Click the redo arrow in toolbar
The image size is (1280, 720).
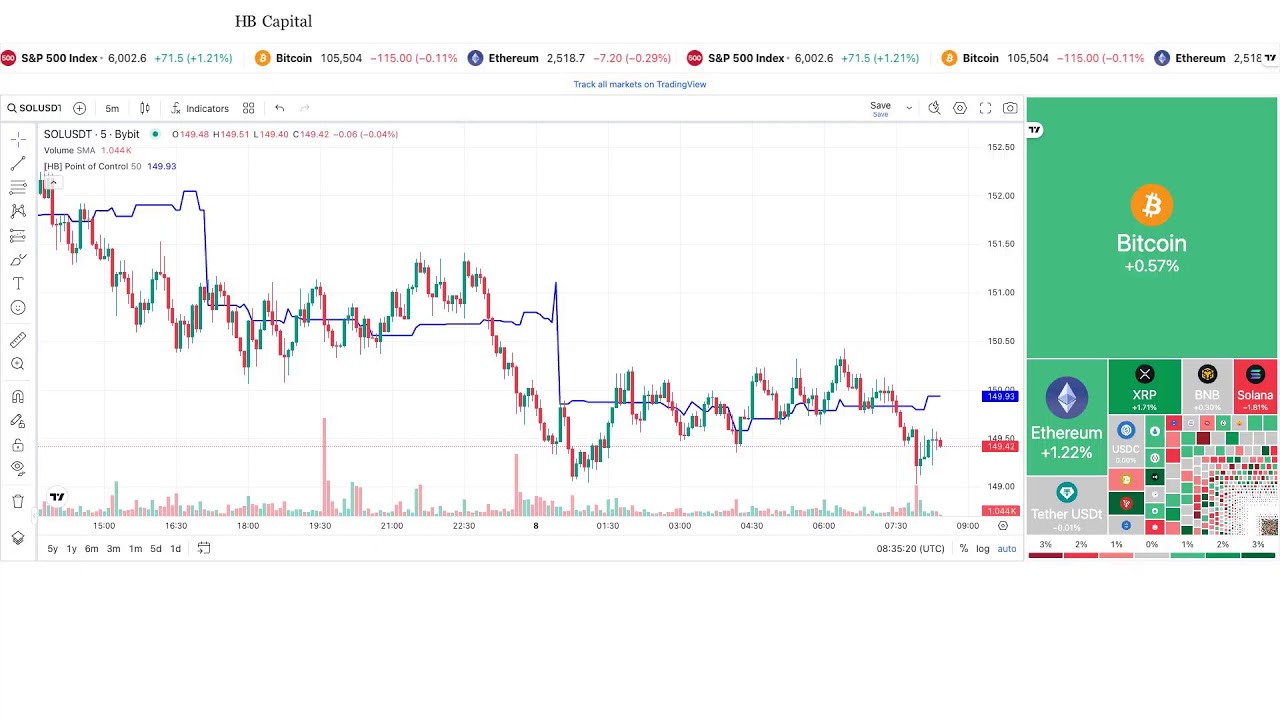tap(305, 108)
